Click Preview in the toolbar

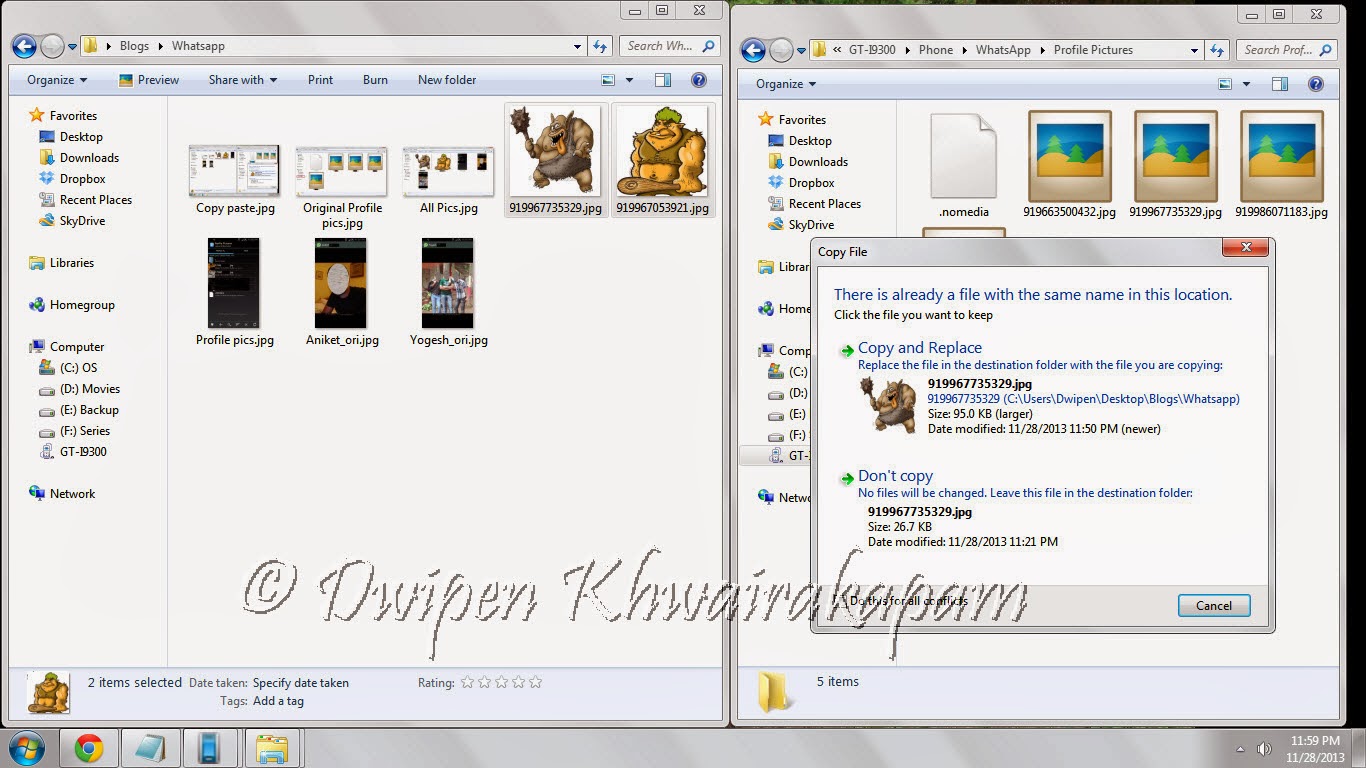coord(148,80)
